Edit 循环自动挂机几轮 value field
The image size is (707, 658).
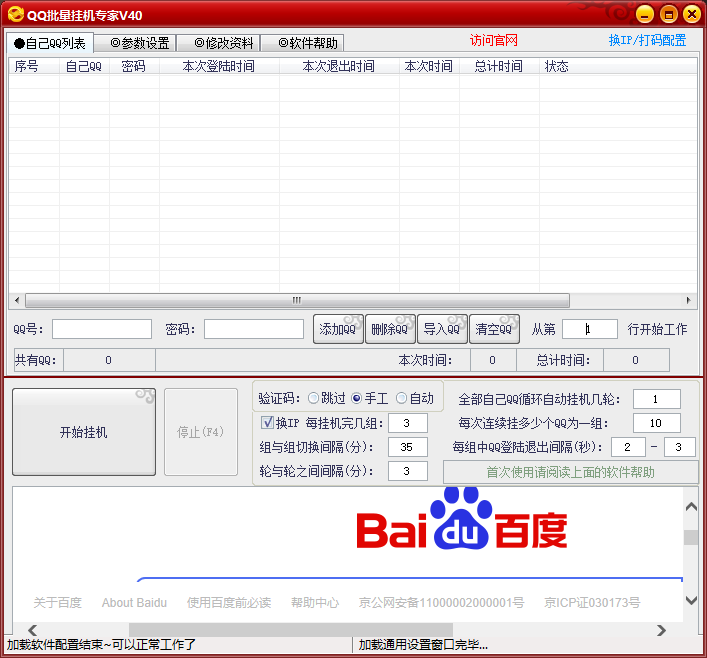coord(656,399)
